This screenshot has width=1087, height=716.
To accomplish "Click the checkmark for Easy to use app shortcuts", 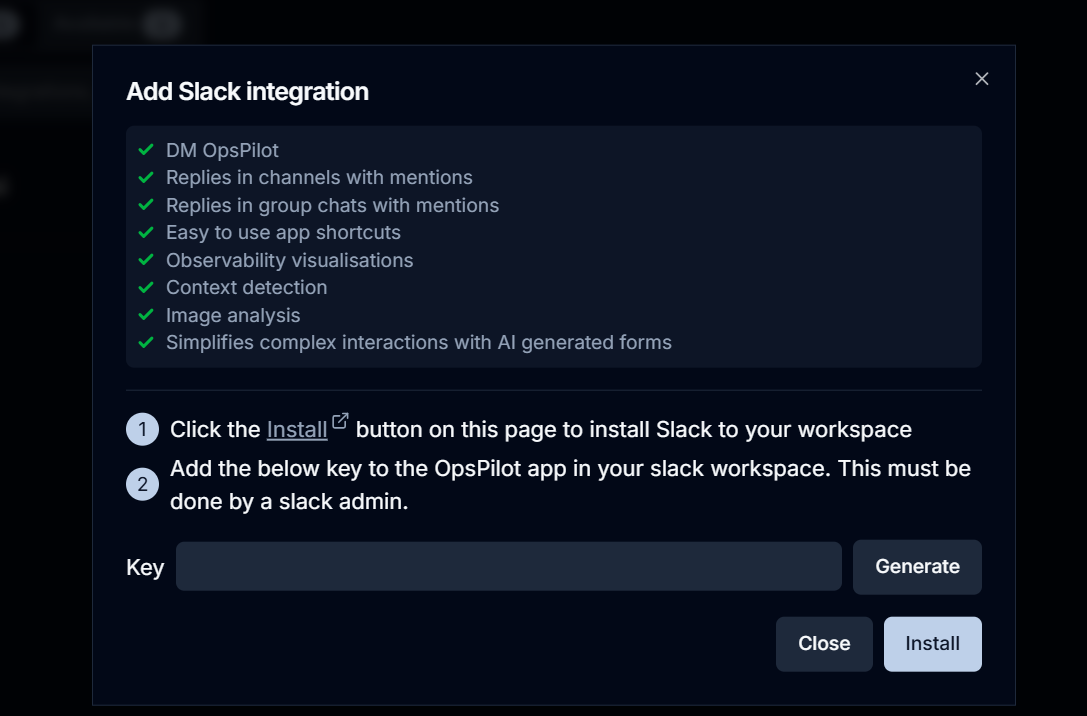I will click(146, 232).
